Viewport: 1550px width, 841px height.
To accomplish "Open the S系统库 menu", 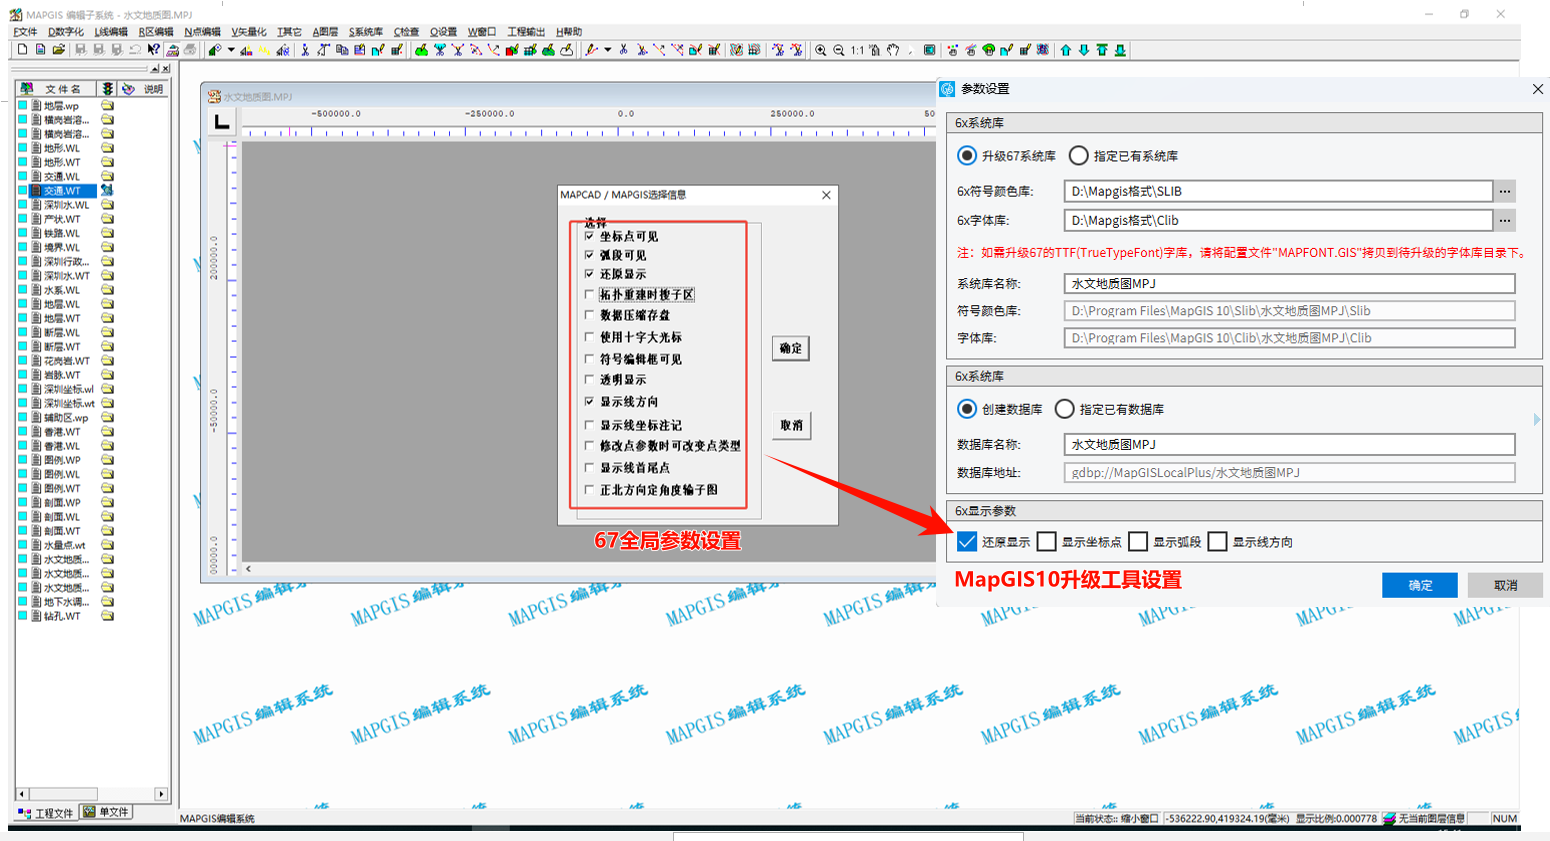I will [x=365, y=32].
